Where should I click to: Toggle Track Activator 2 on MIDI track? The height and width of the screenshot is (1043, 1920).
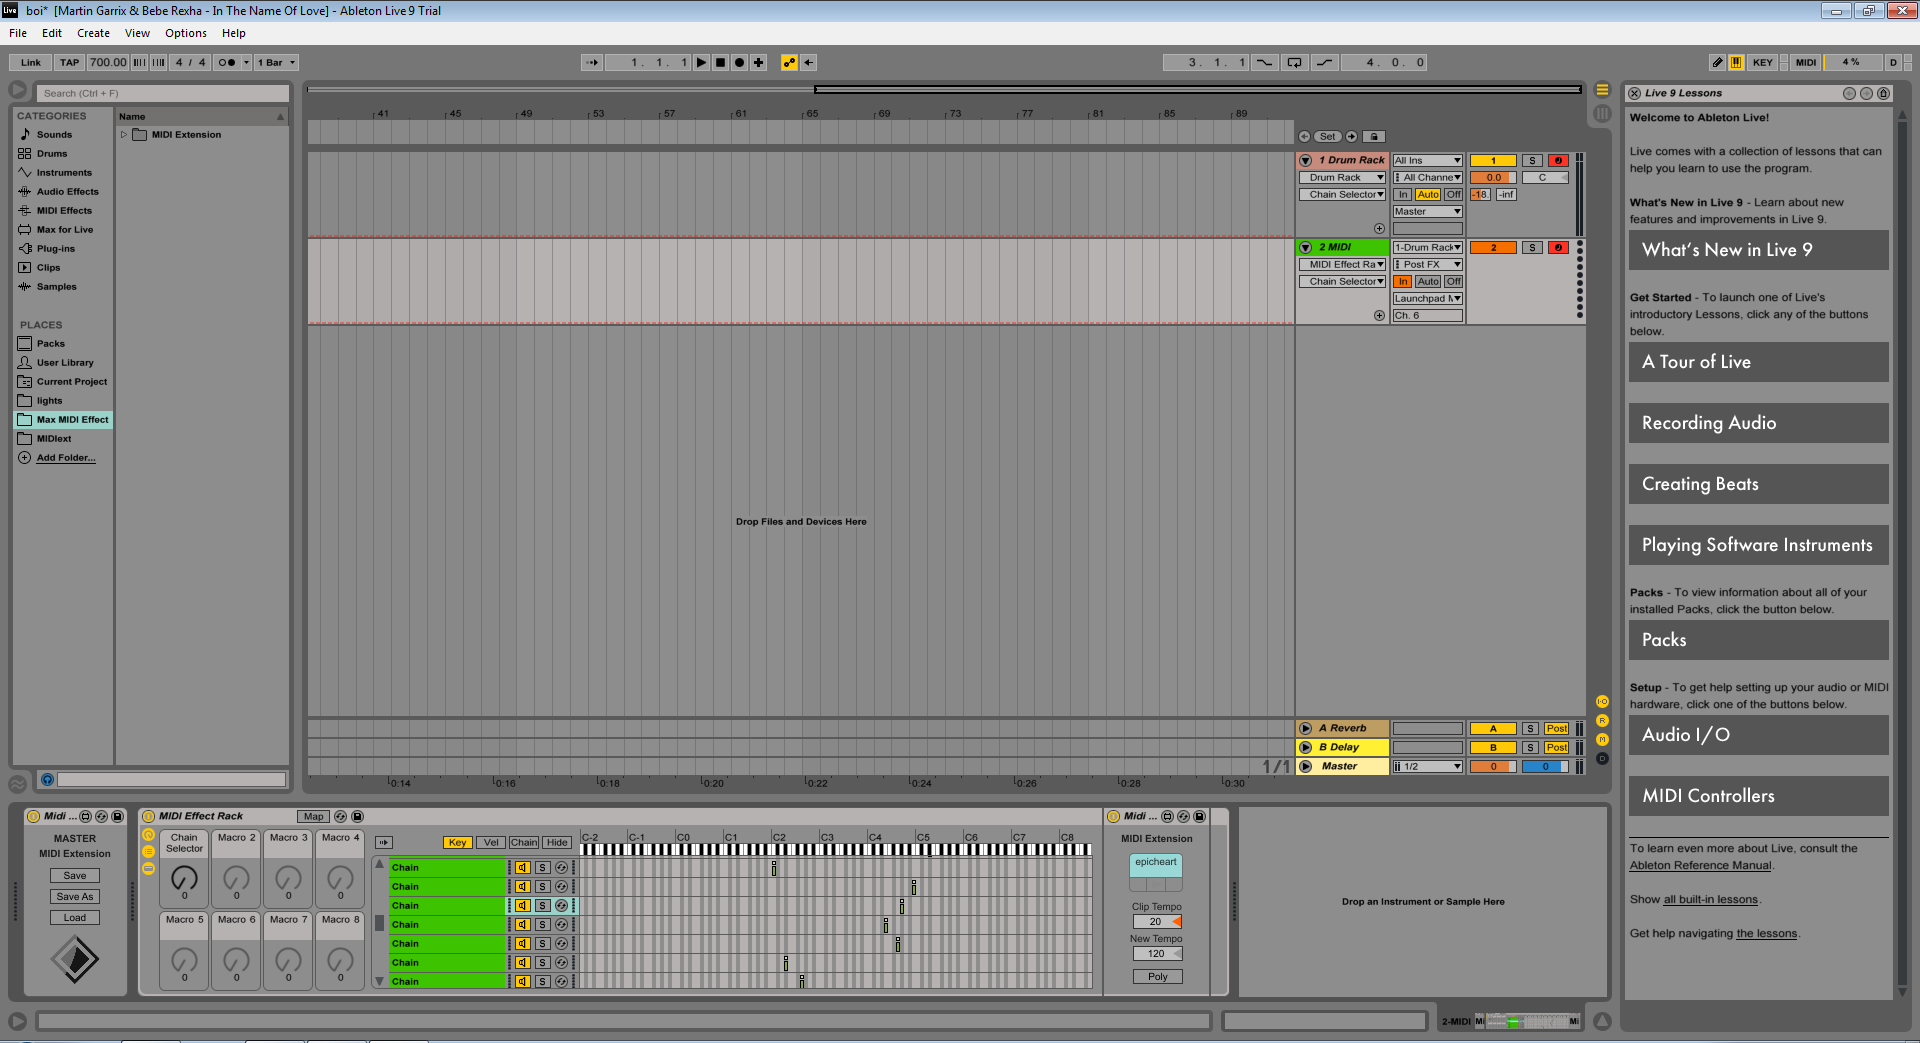[1493, 247]
